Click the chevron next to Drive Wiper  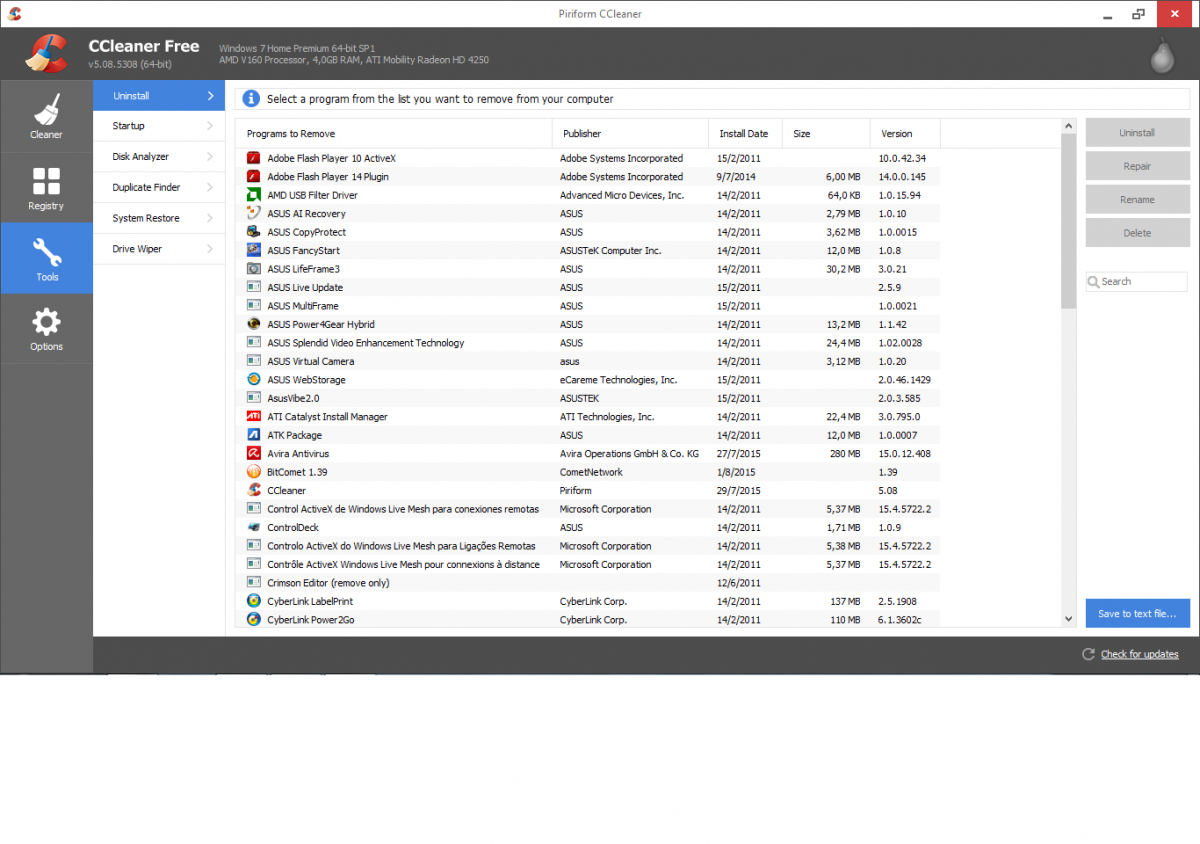(210, 249)
